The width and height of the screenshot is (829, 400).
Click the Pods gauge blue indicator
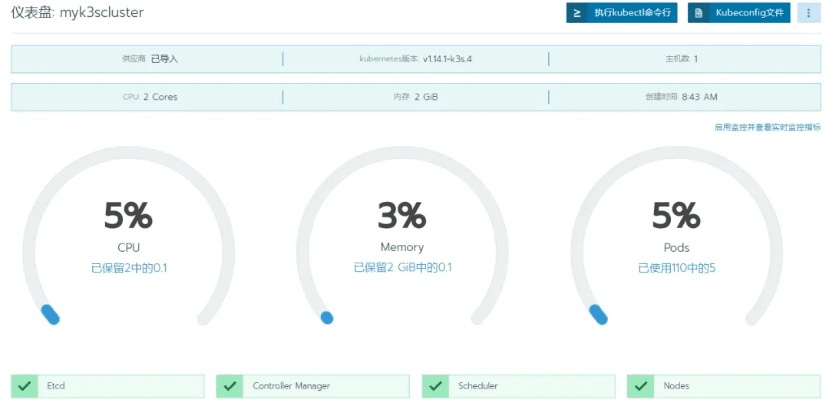pos(598,315)
